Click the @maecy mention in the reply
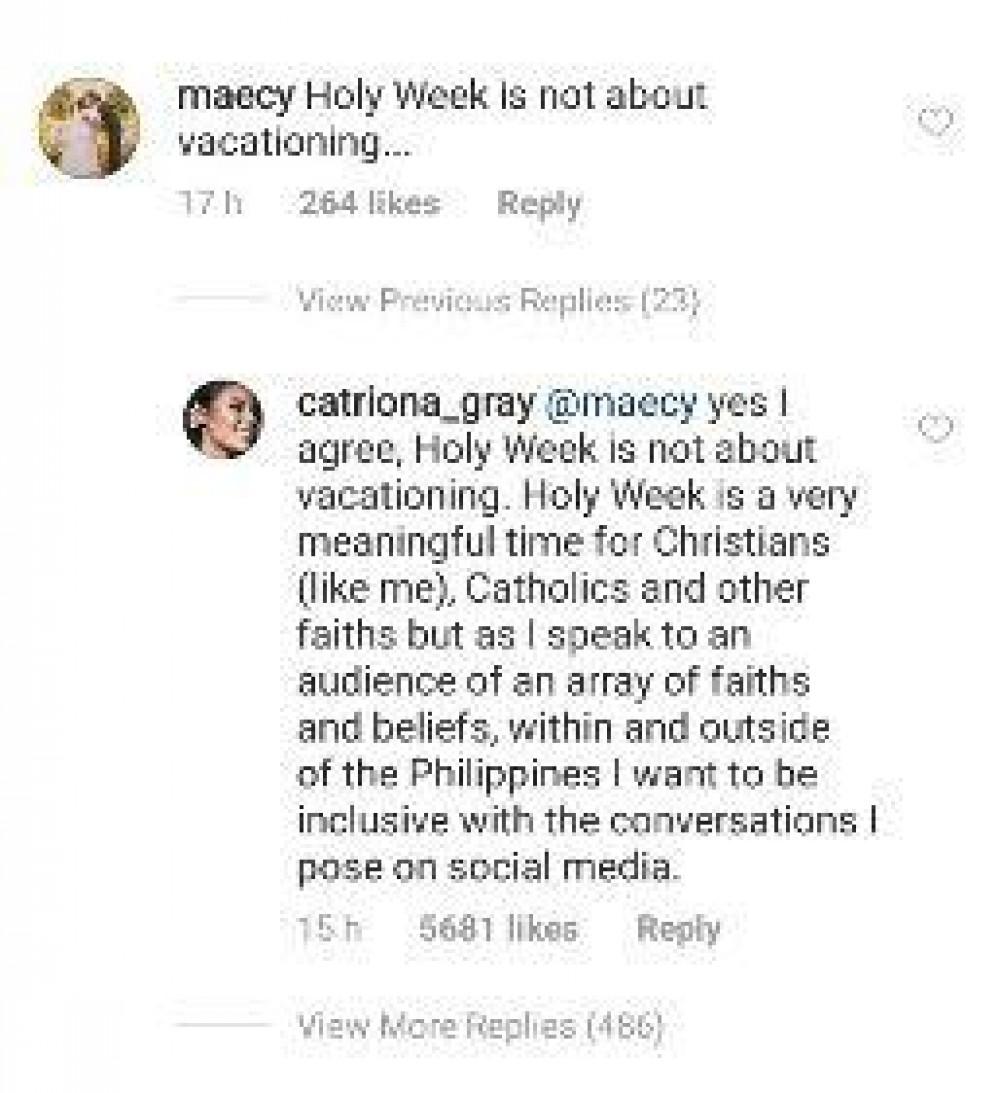This screenshot has width=1000, height=1093. (619, 404)
